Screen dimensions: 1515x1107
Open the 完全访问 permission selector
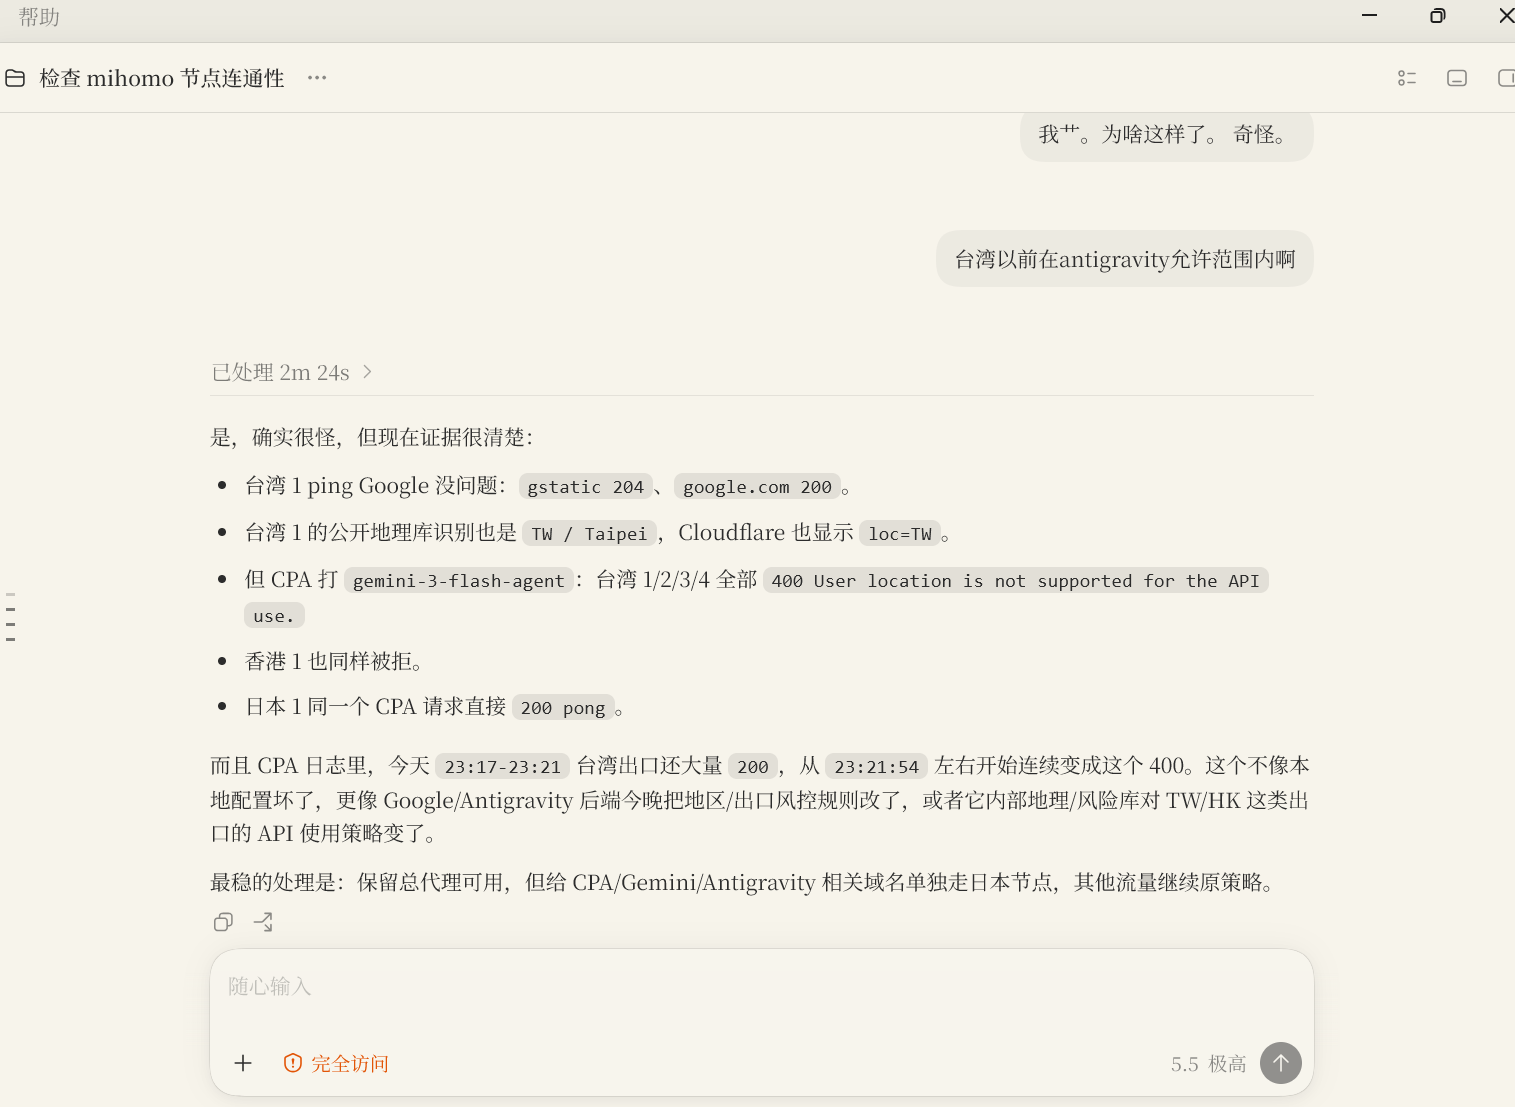pos(336,1063)
